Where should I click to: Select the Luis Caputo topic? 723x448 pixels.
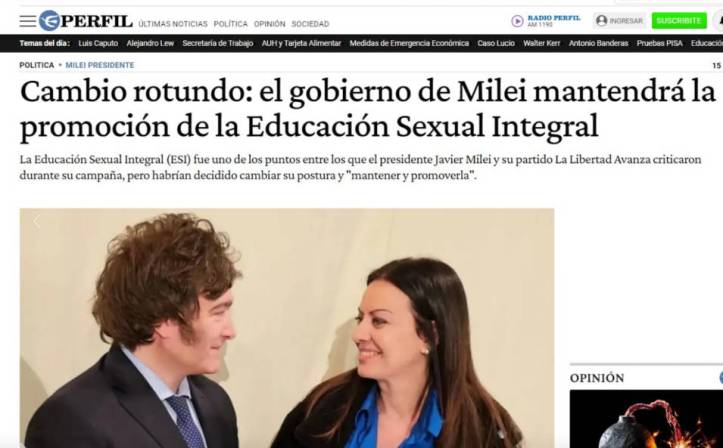[x=98, y=43]
